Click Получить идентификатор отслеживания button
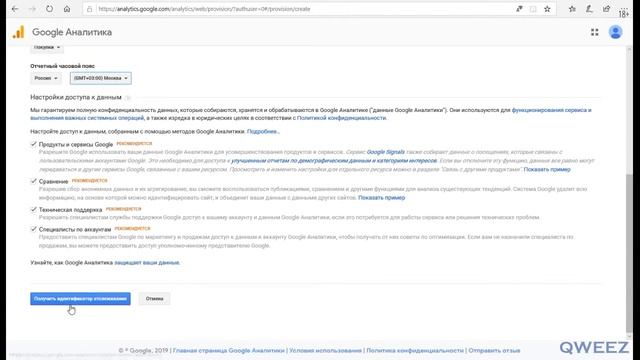The width and height of the screenshot is (640, 360). pyautogui.click(x=80, y=299)
